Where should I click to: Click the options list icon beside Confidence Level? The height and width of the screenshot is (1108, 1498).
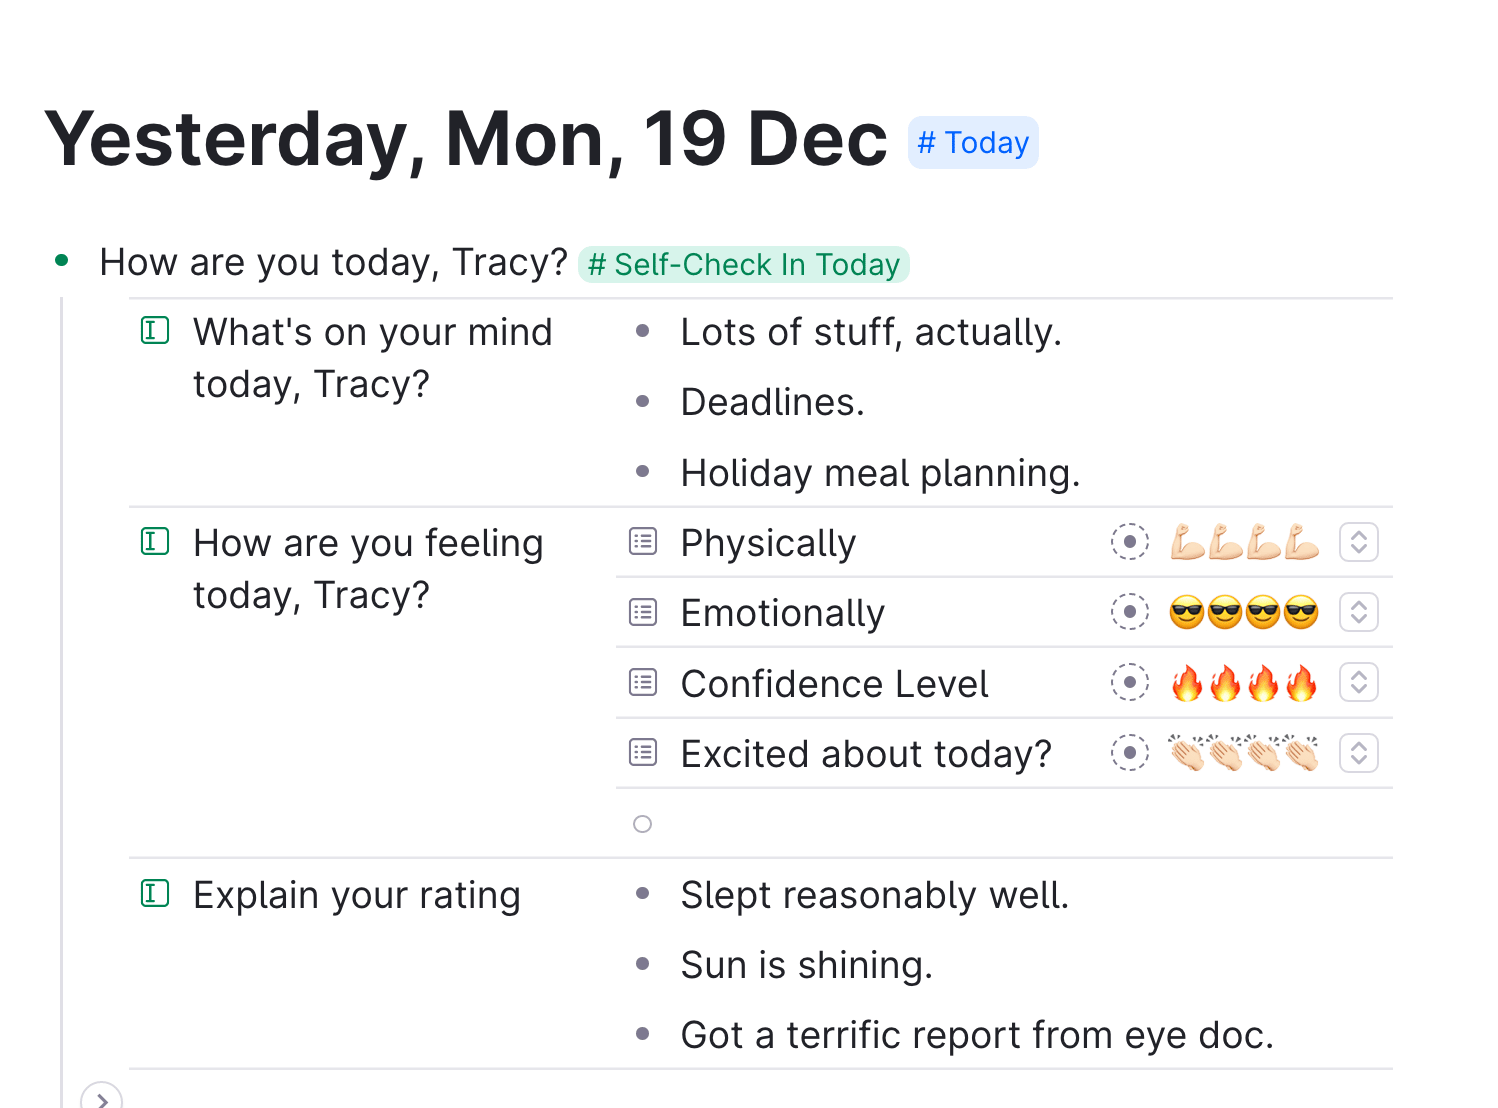[x=643, y=683]
